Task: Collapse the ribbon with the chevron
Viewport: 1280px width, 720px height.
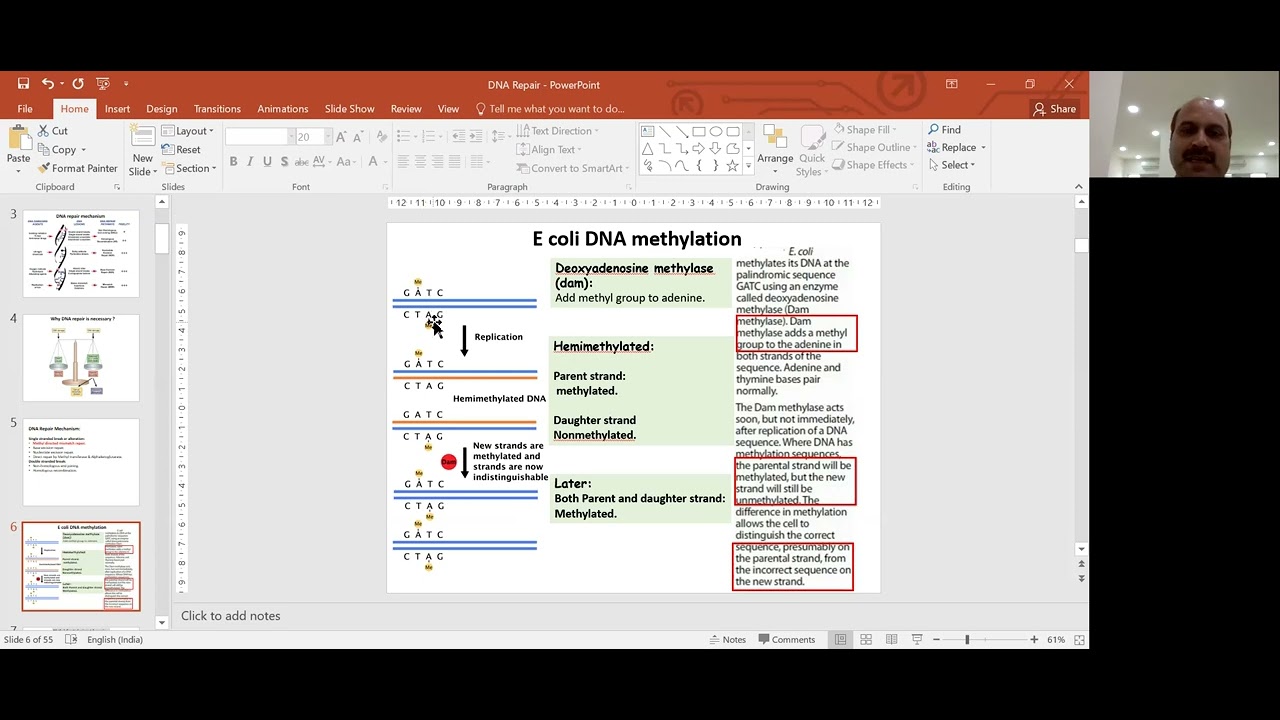Action: coord(1078,187)
